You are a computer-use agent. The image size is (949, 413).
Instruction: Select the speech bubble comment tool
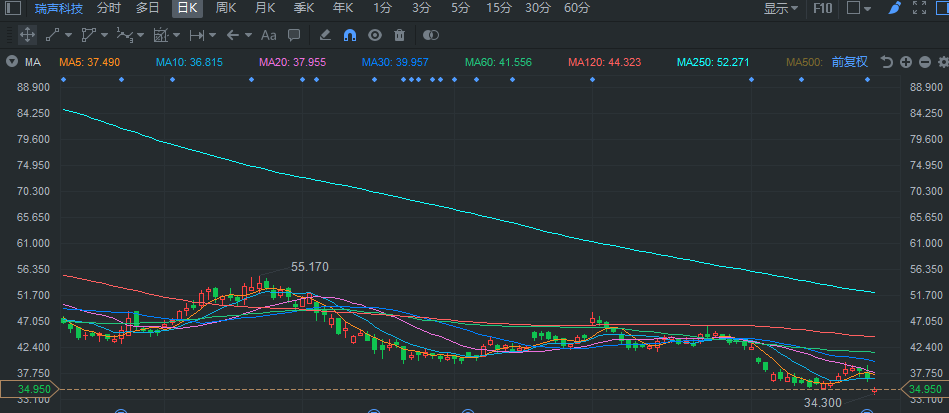pyautogui.click(x=294, y=35)
